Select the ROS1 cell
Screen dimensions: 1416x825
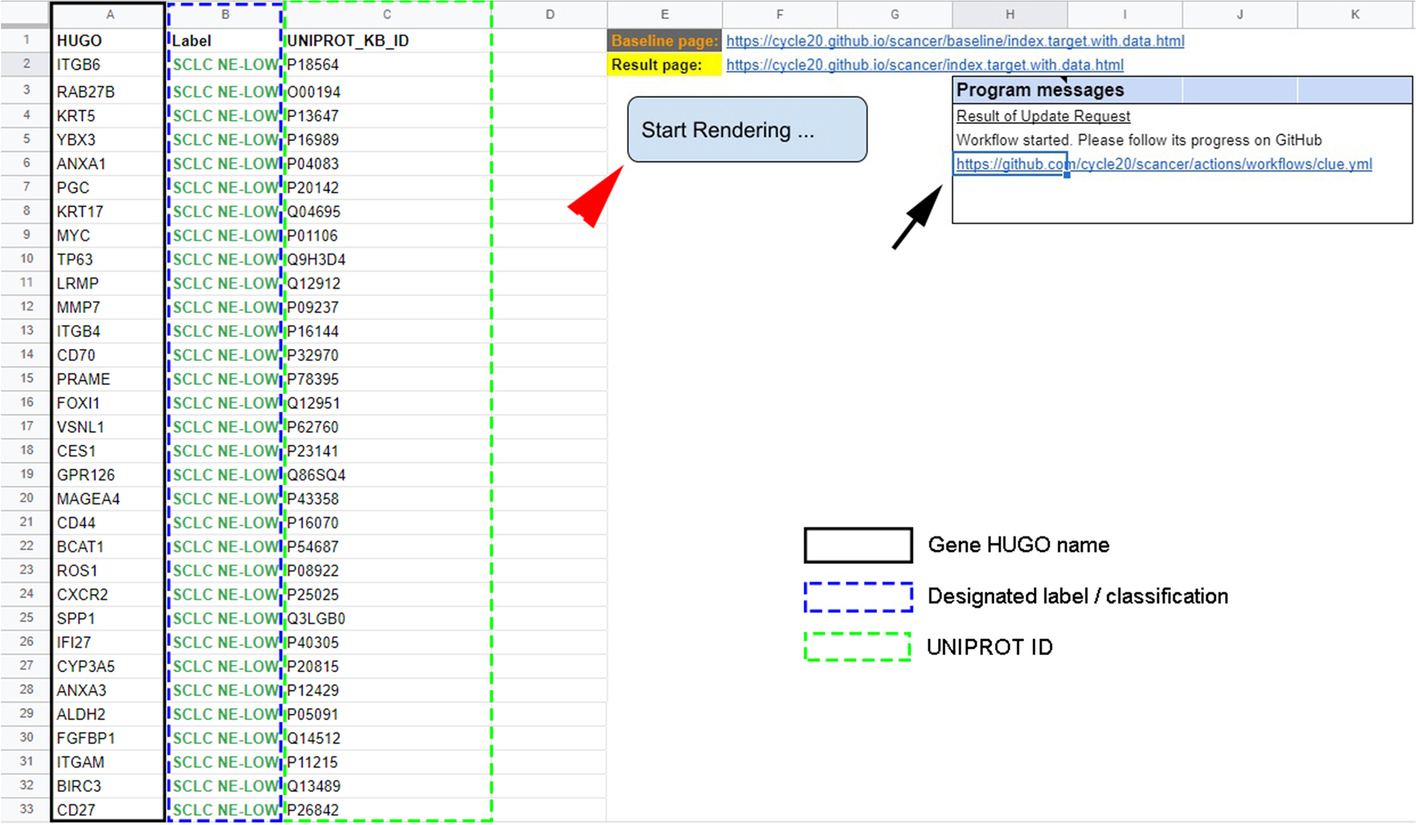point(108,570)
